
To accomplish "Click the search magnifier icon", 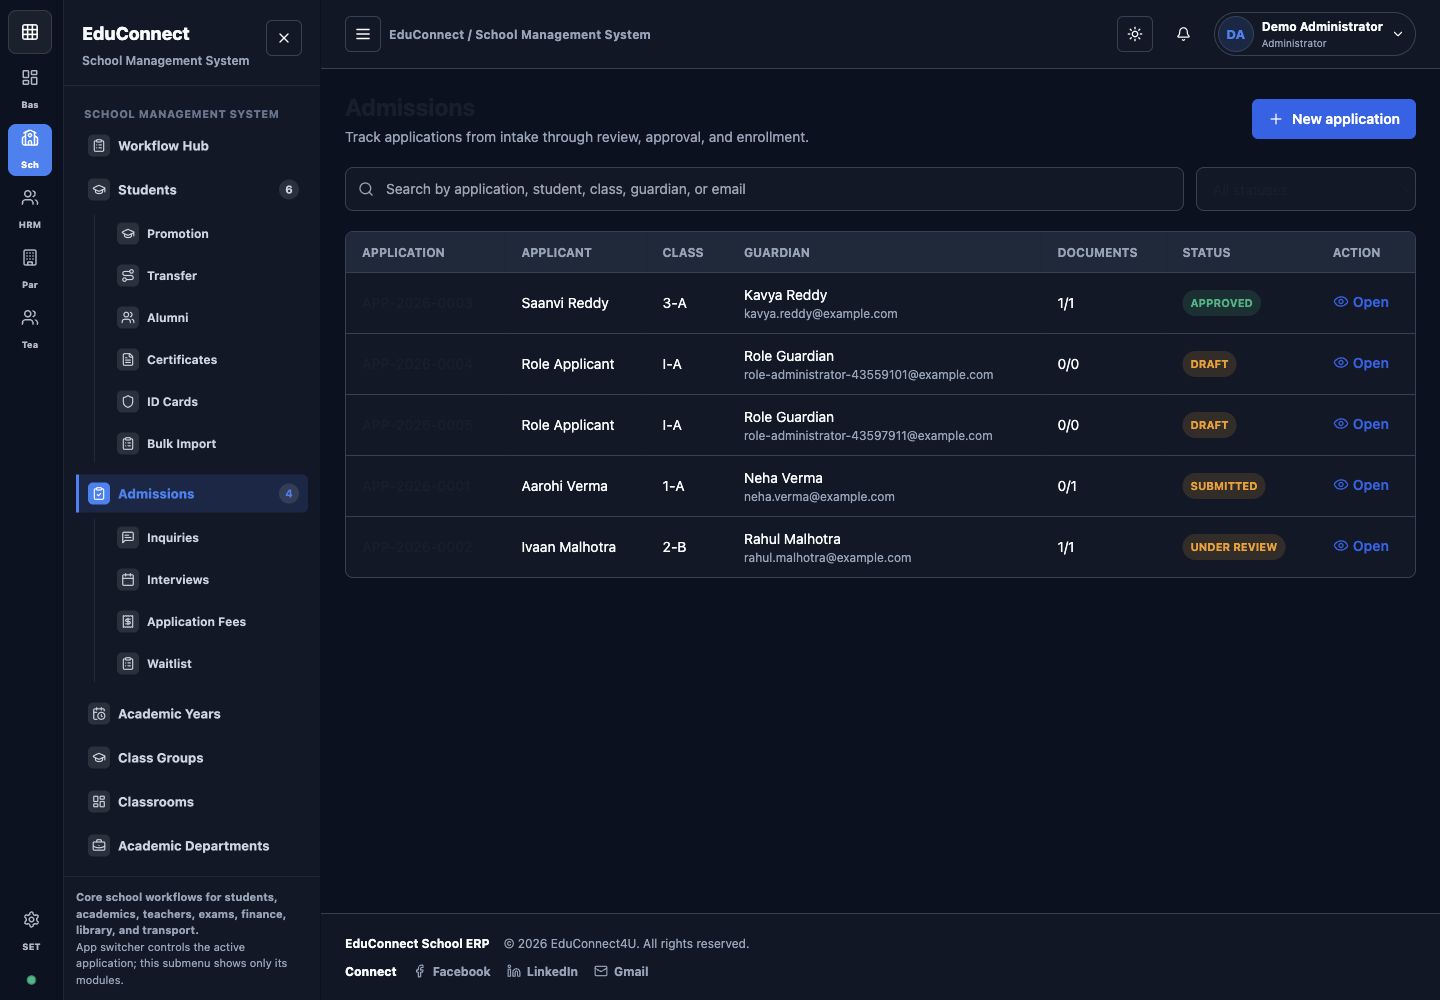I will 366,189.
